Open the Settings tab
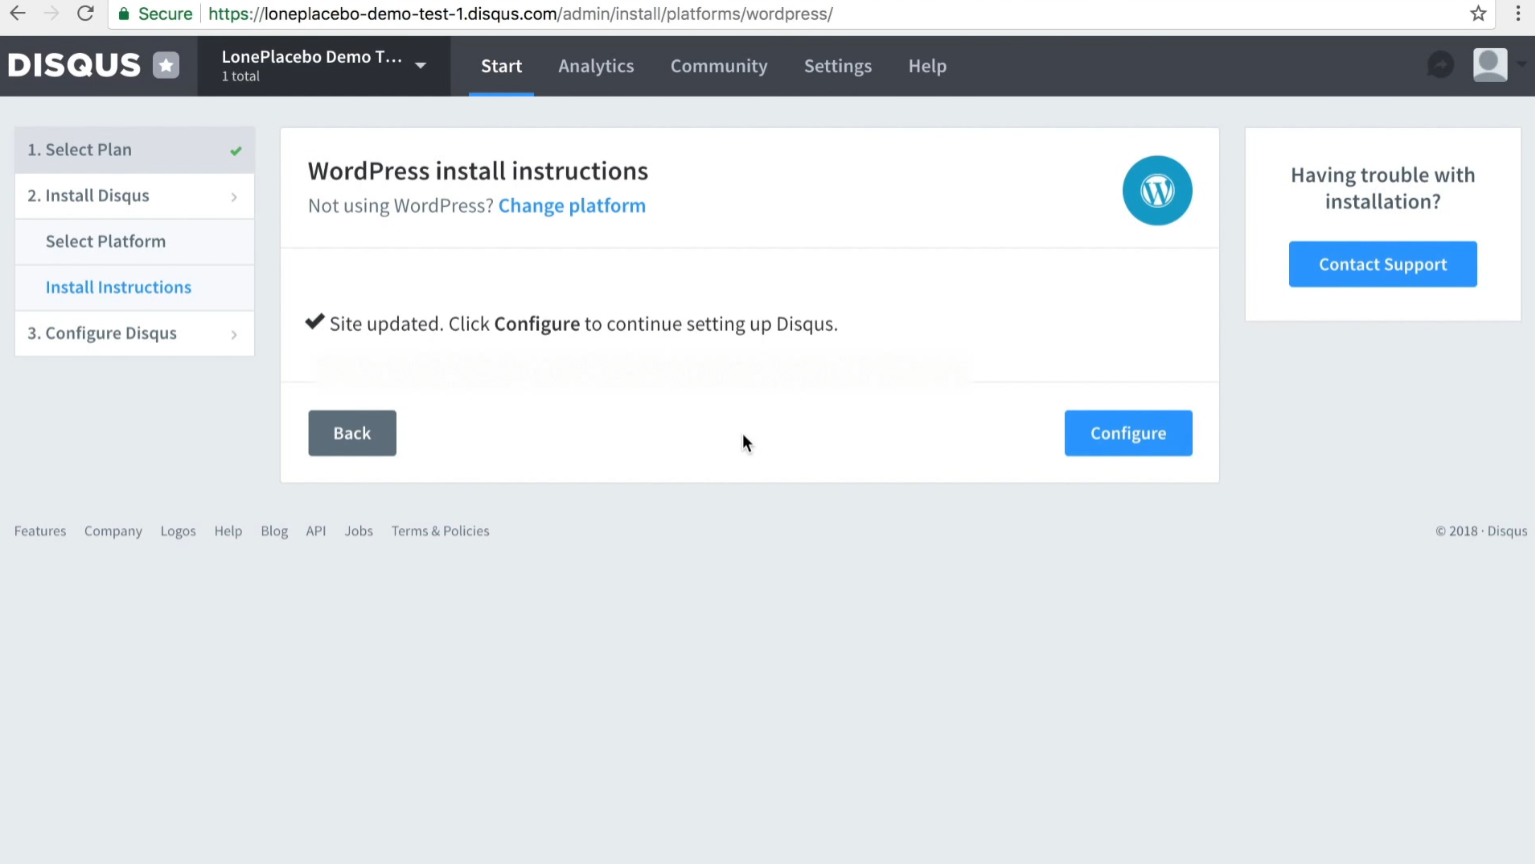Viewport: 1535px width, 864px height. (x=838, y=66)
